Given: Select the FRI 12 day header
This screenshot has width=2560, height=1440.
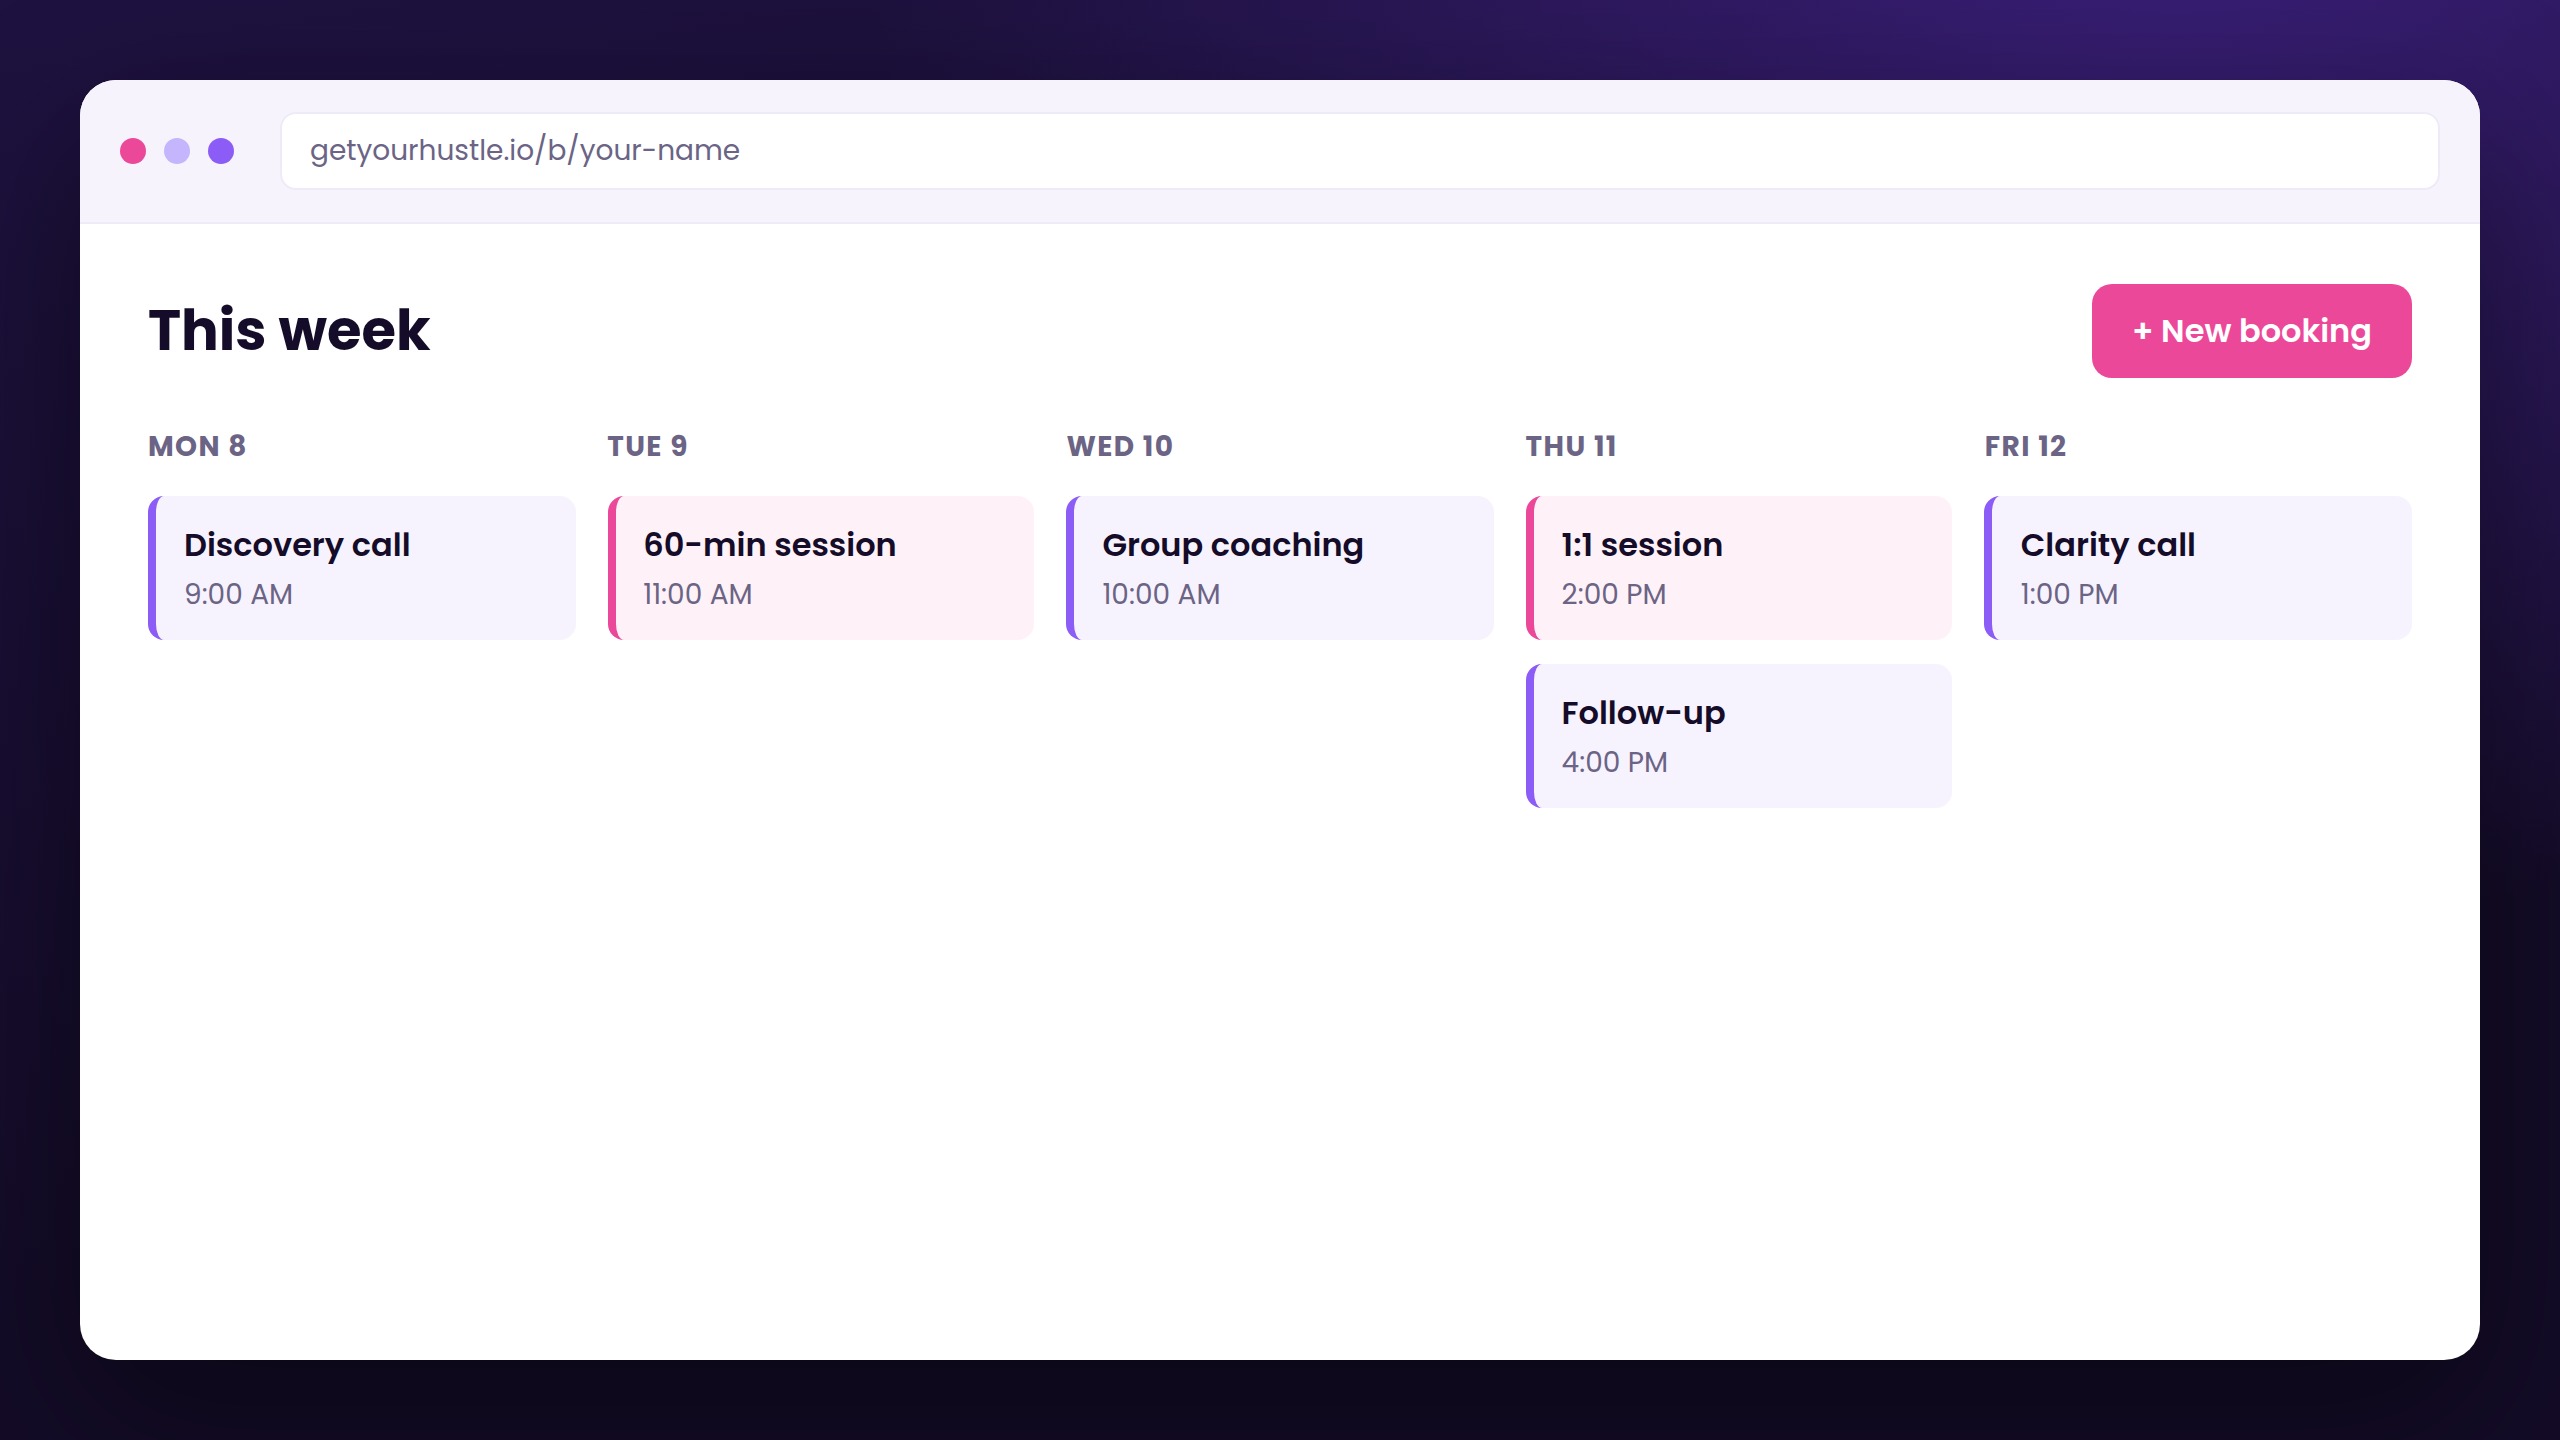Looking at the screenshot, I should click(x=2025, y=446).
